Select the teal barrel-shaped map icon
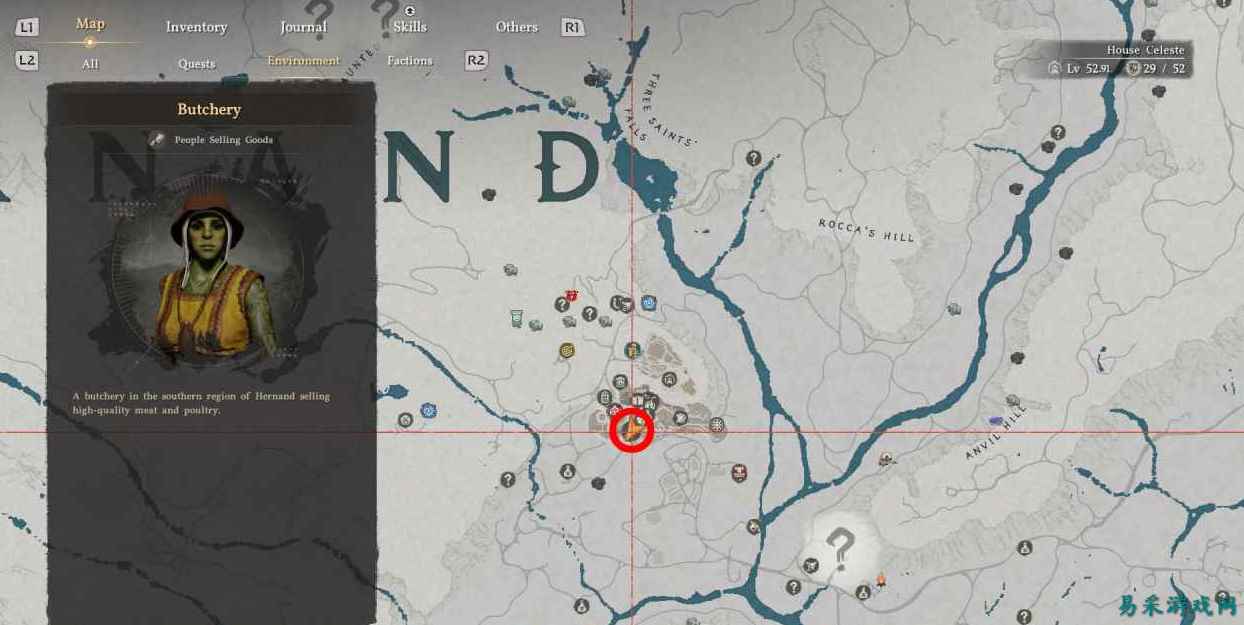1244x625 pixels. pos(516,319)
